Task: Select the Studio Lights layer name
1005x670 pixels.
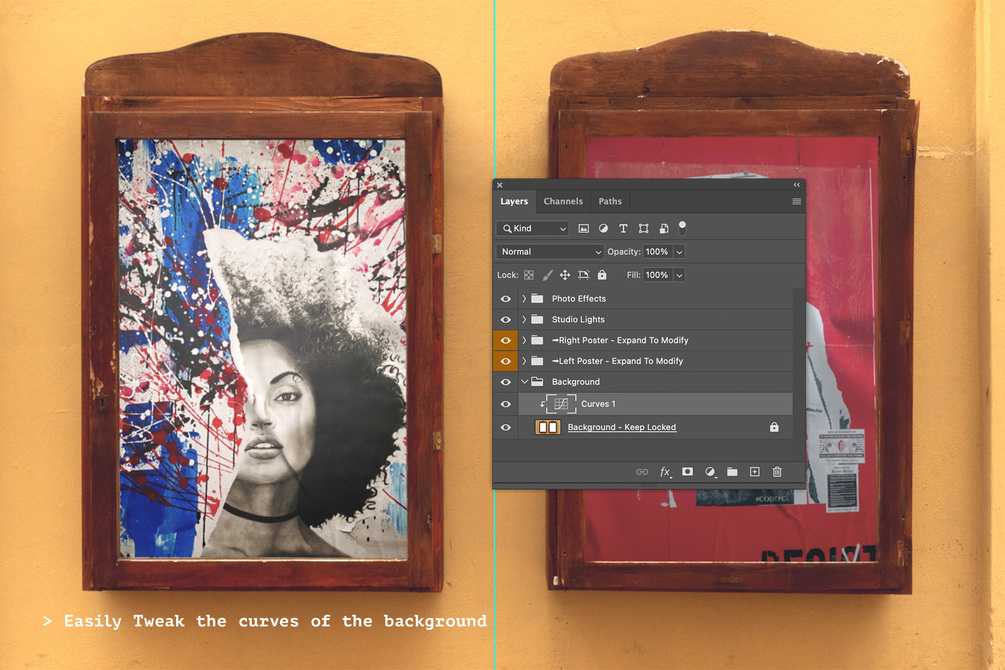Action: point(578,319)
